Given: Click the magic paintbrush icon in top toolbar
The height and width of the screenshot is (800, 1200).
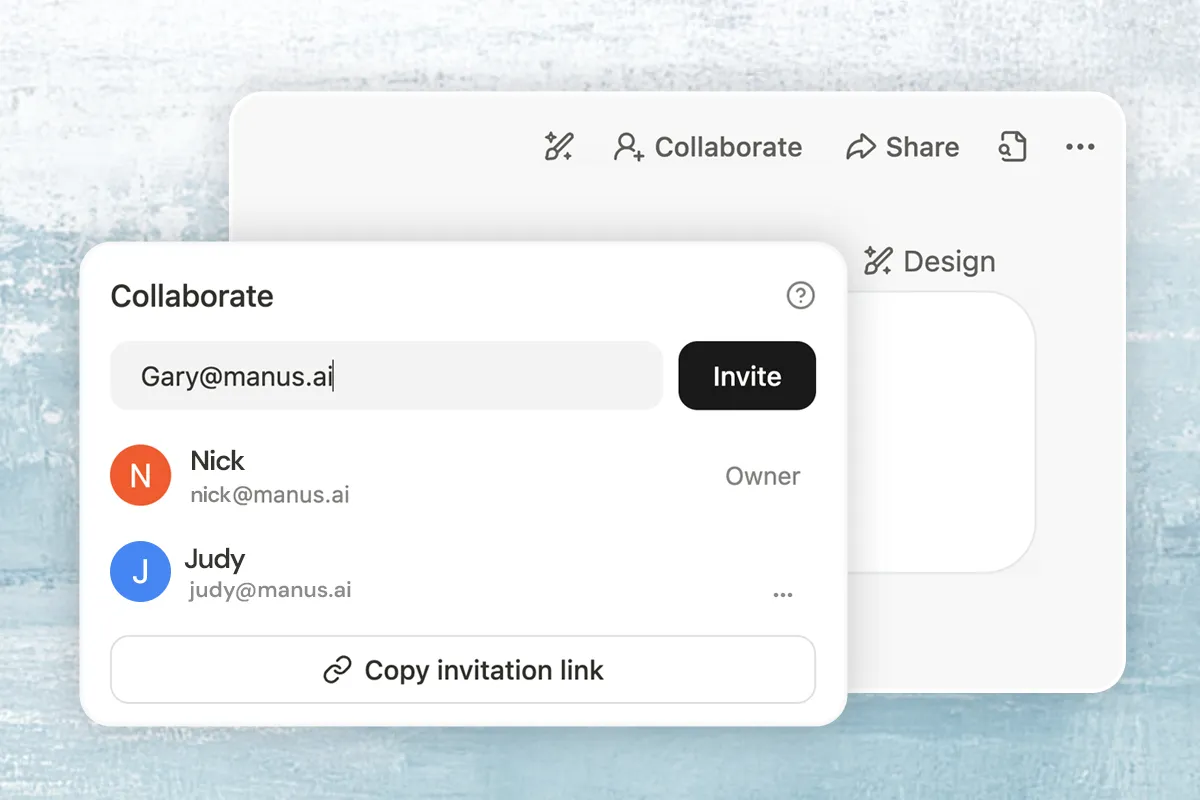Looking at the screenshot, I should 558,147.
